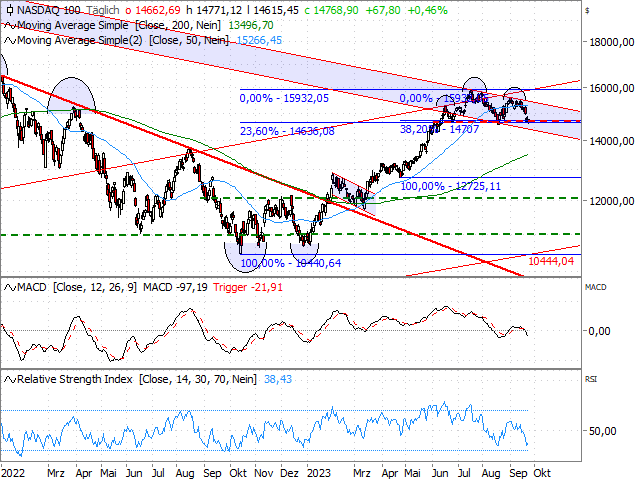Click the NASDAQ 100 candlestick icon

10,10
